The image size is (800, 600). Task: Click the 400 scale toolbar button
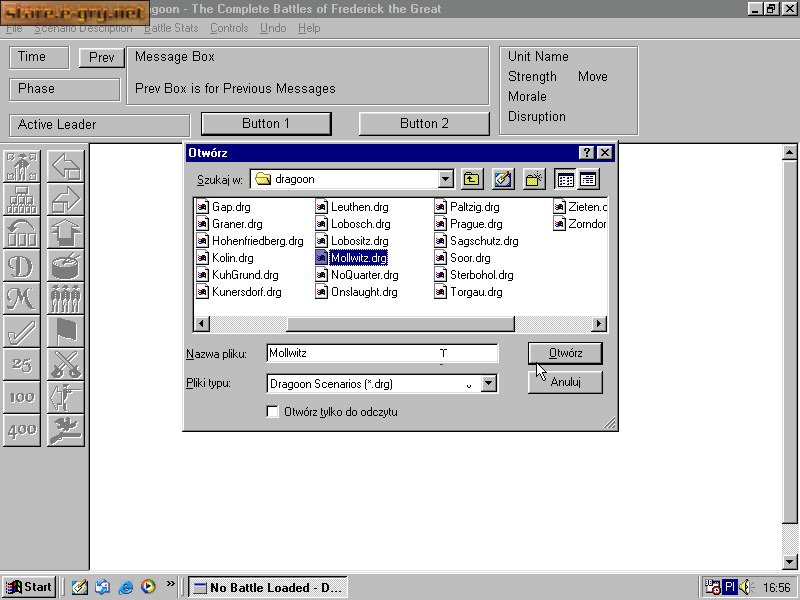click(x=22, y=430)
